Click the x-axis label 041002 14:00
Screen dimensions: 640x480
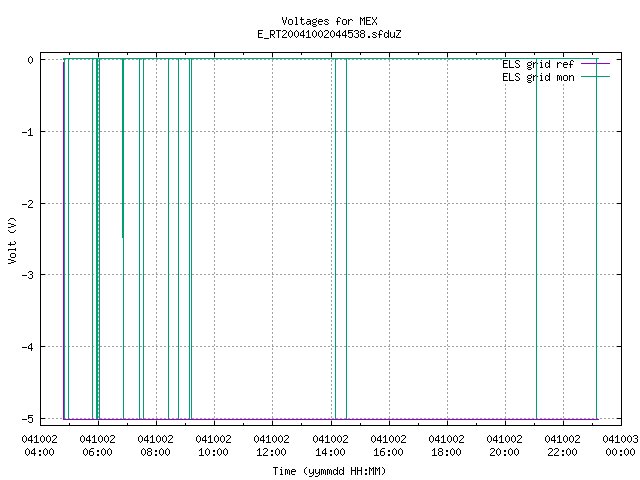330,446
